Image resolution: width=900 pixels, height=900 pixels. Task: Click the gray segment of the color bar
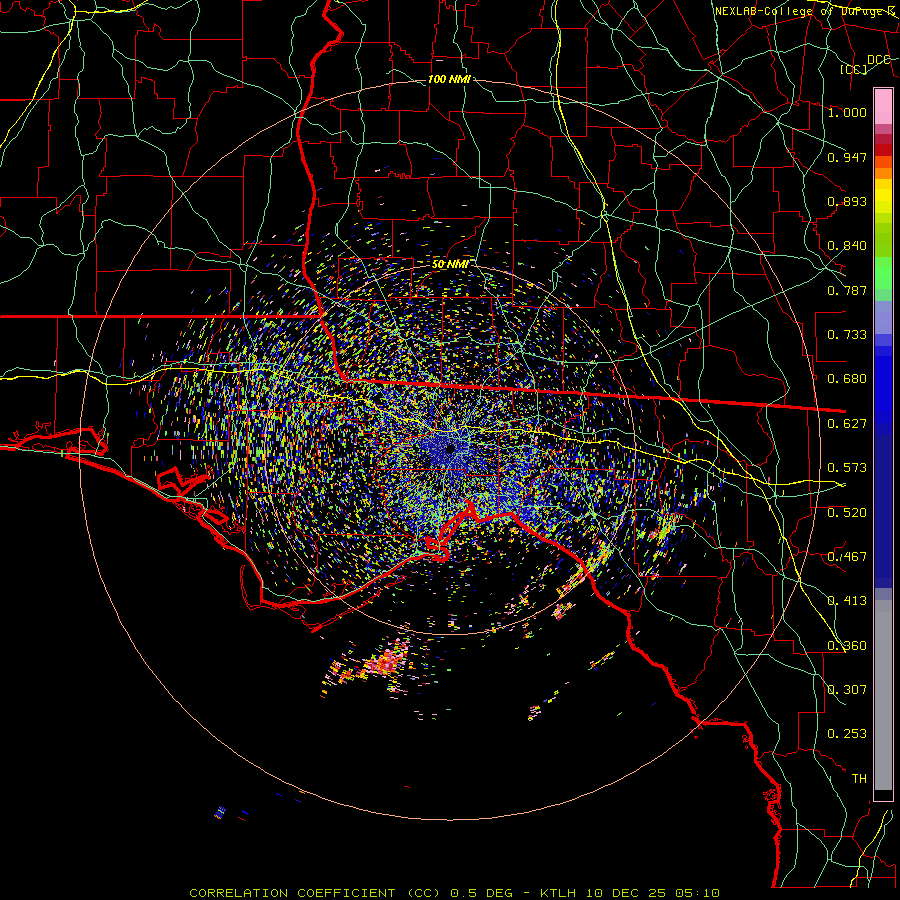[x=883, y=700]
